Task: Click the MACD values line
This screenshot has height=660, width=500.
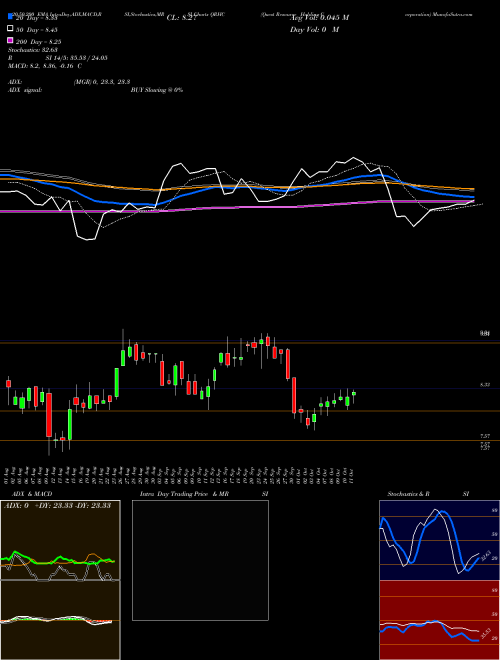Action: click(45, 66)
